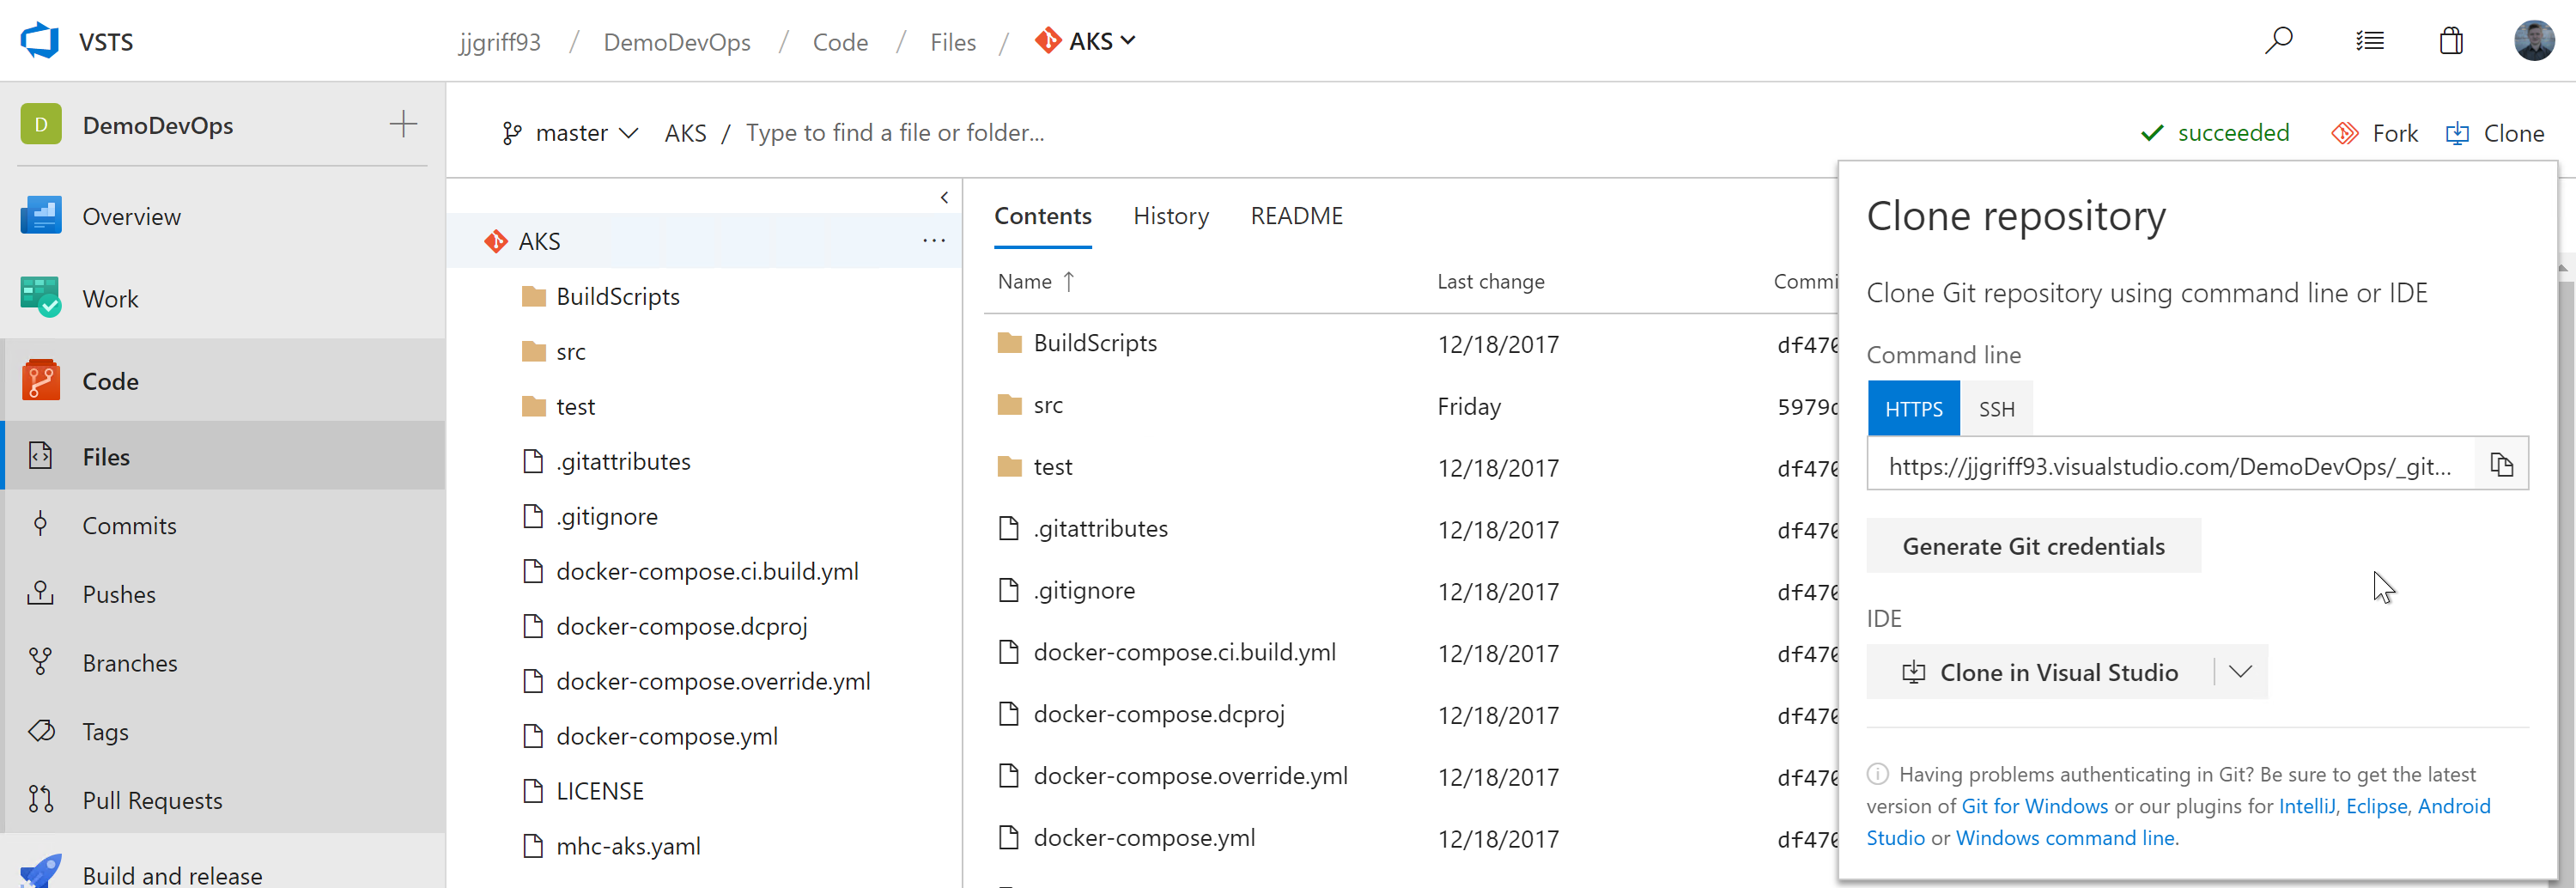Open the AKS root more-actions ellipsis
The width and height of the screenshot is (2576, 888).
point(934,241)
